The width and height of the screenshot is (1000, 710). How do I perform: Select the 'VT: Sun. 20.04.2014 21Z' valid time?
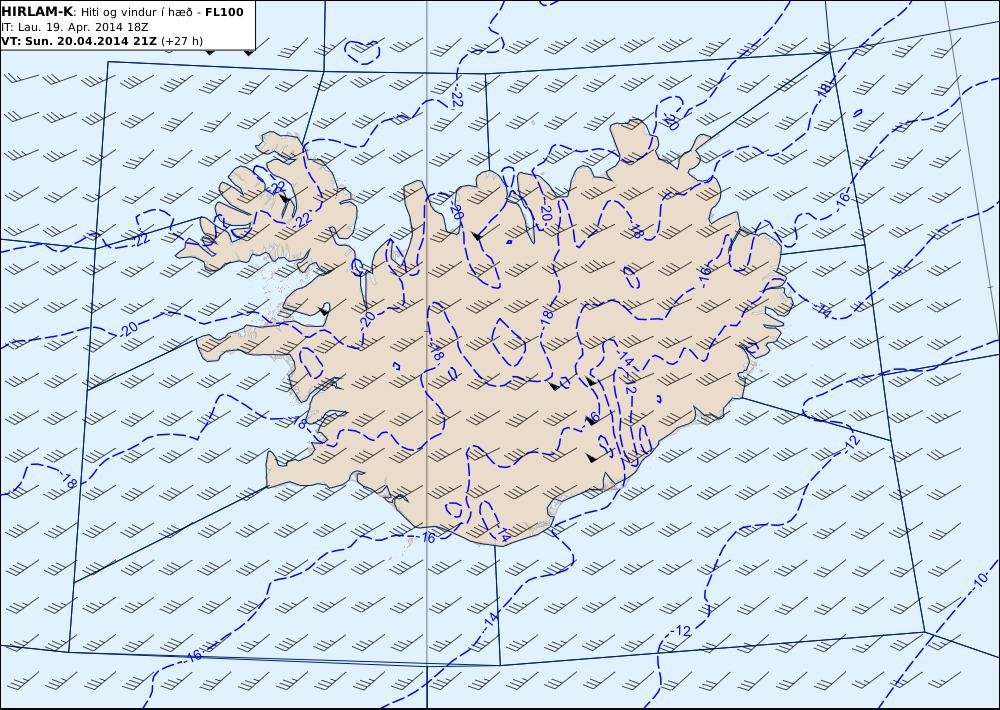(x=79, y=41)
